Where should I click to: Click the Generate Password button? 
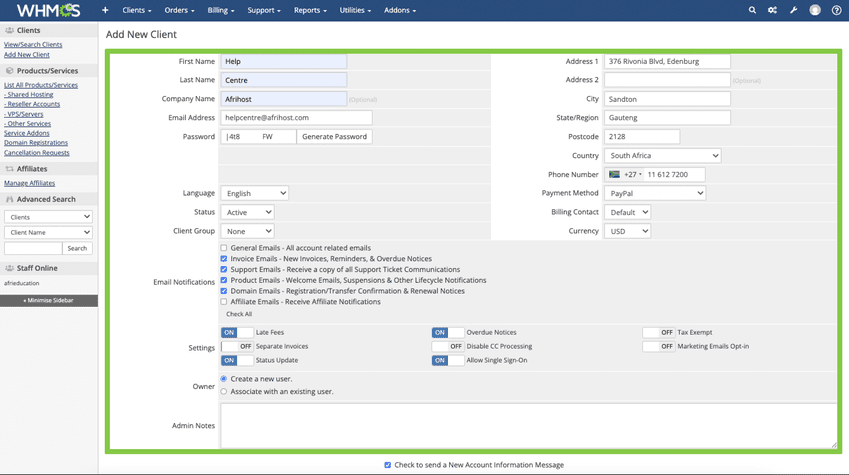click(x=334, y=136)
